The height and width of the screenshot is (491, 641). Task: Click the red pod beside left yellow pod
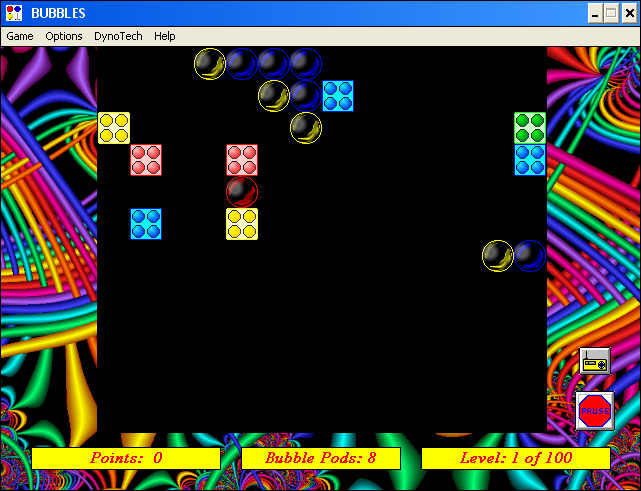point(146,160)
